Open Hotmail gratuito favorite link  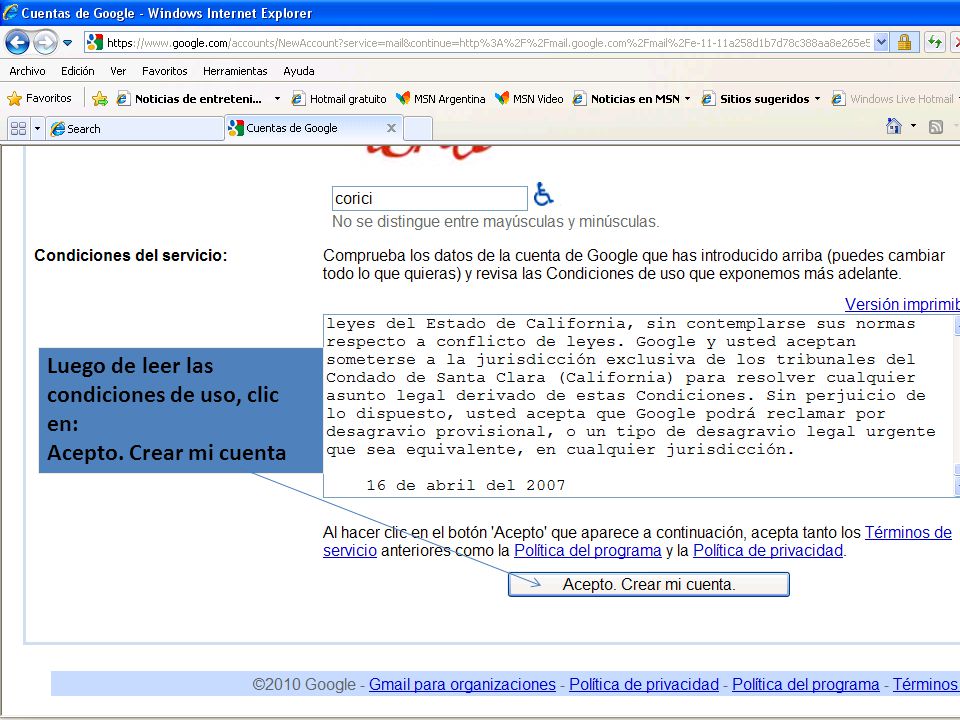point(340,99)
